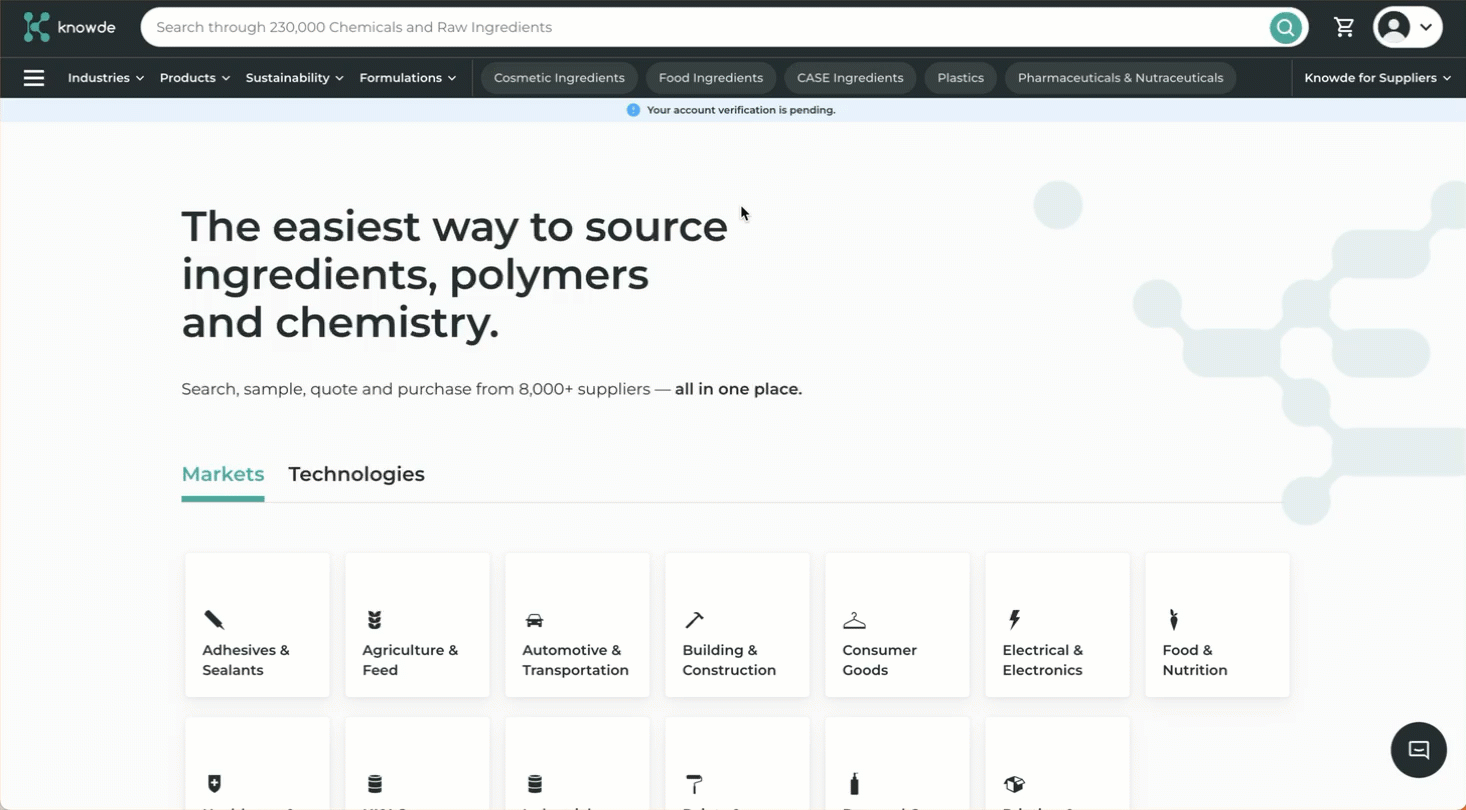Expand Knowde for Suppliers dropdown

[x=1377, y=78]
